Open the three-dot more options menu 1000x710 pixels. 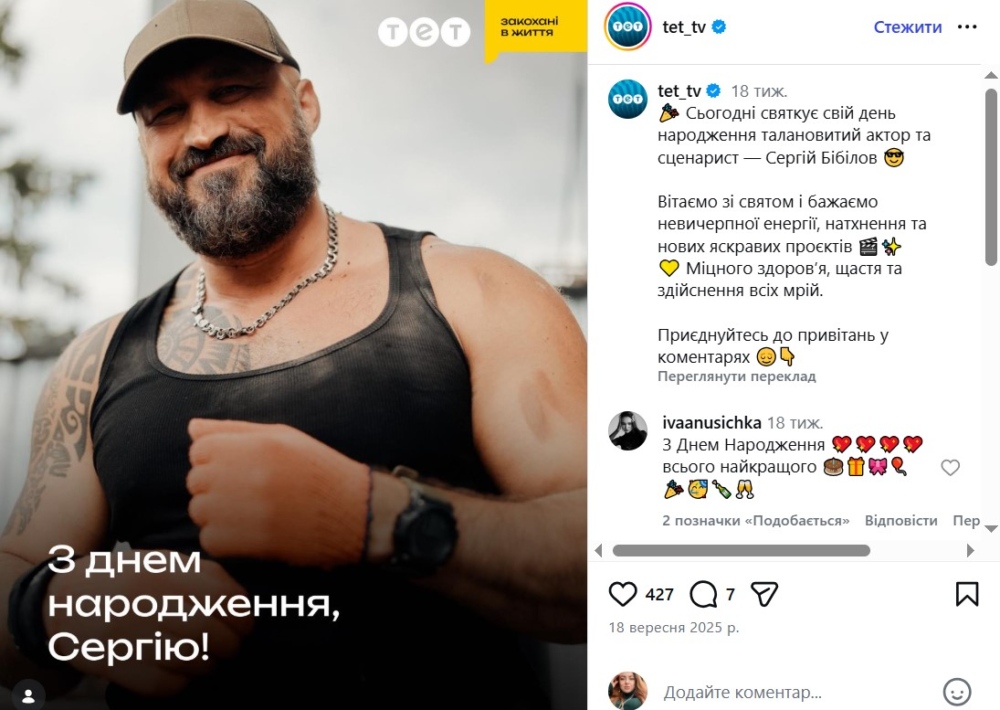(967, 27)
